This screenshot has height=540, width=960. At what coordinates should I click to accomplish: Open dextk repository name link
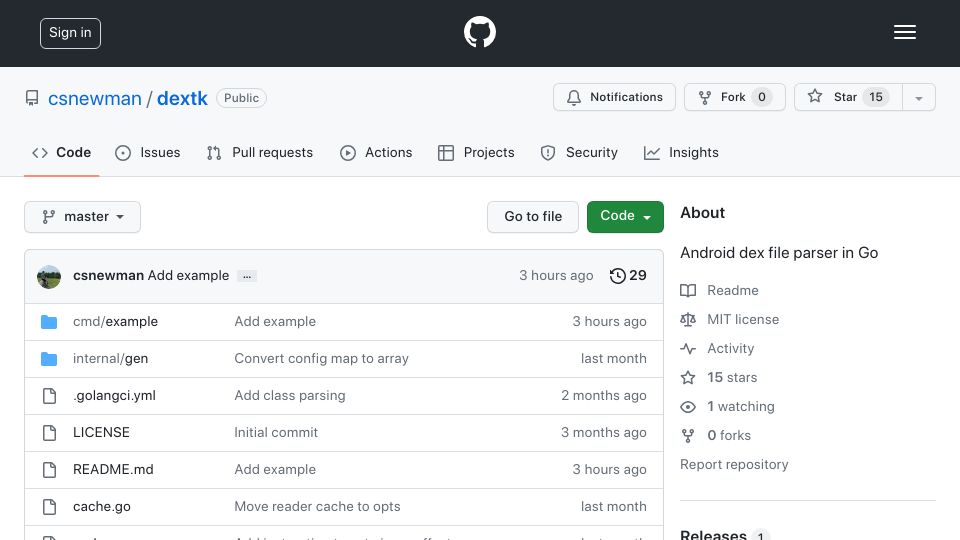tap(182, 99)
